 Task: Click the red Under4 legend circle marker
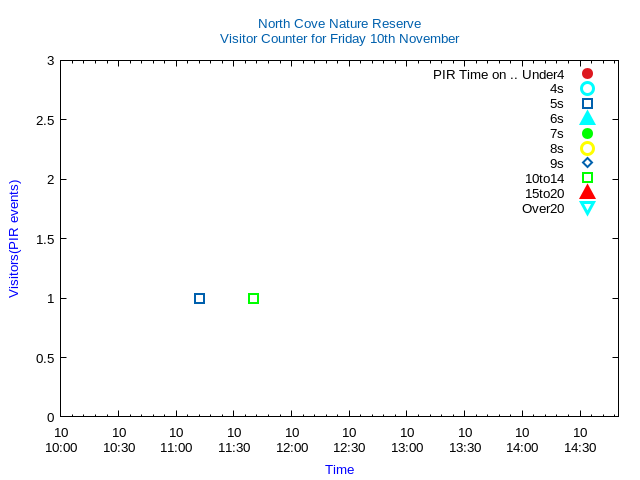pyautogui.click(x=587, y=74)
